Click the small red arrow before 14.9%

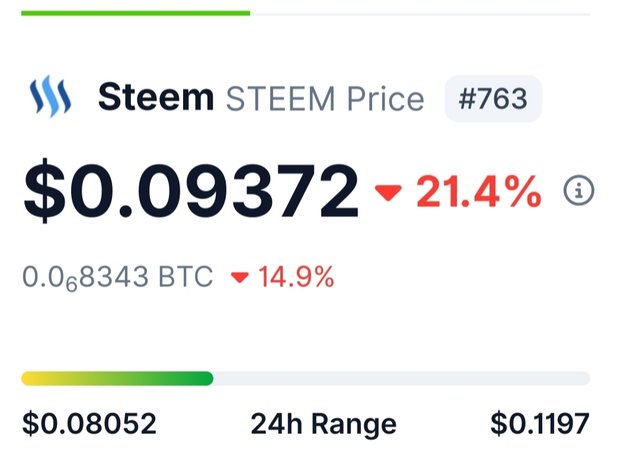pos(239,277)
